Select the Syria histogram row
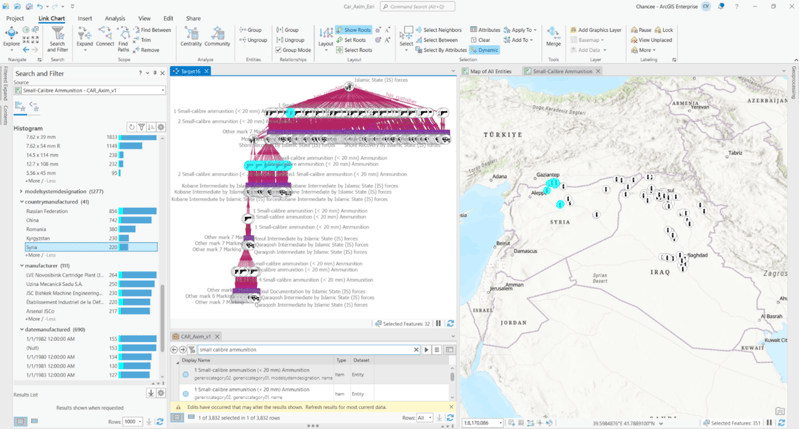 (91, 247)
